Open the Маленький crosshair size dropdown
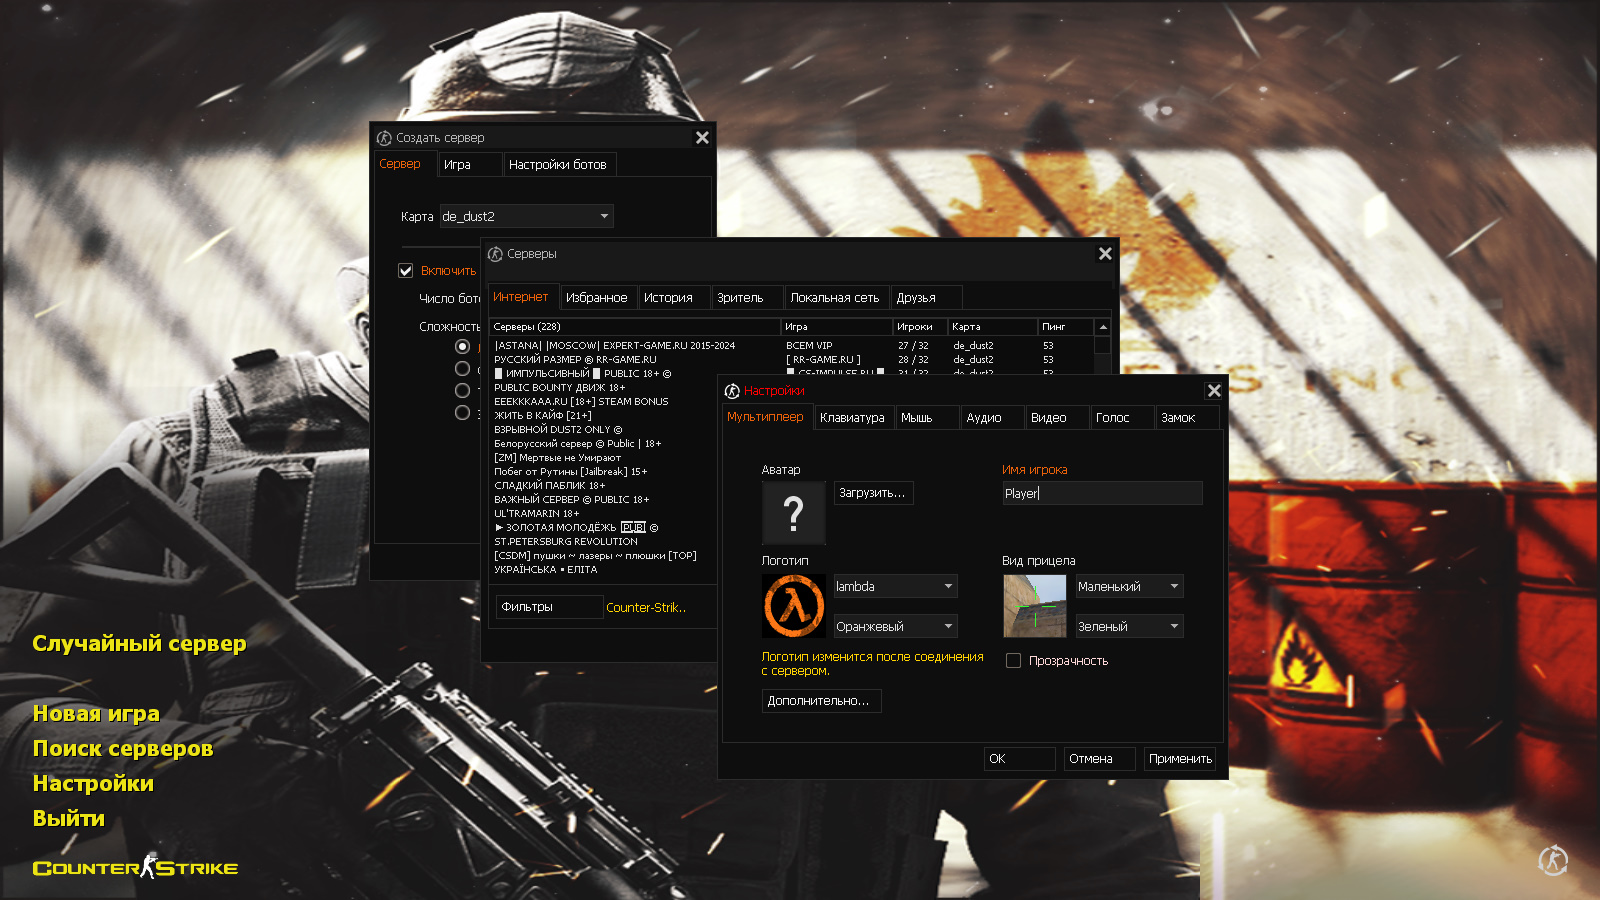1600x900 pixels. pyautogui.click(x=1129, y=587)
